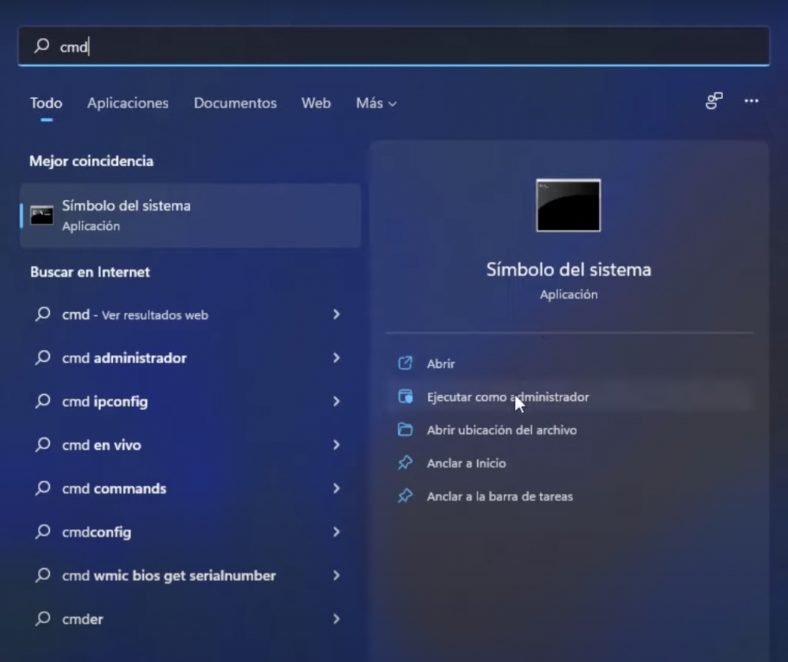
Task: Switch to the Documentos tab
Action: (x=235, y=103)
